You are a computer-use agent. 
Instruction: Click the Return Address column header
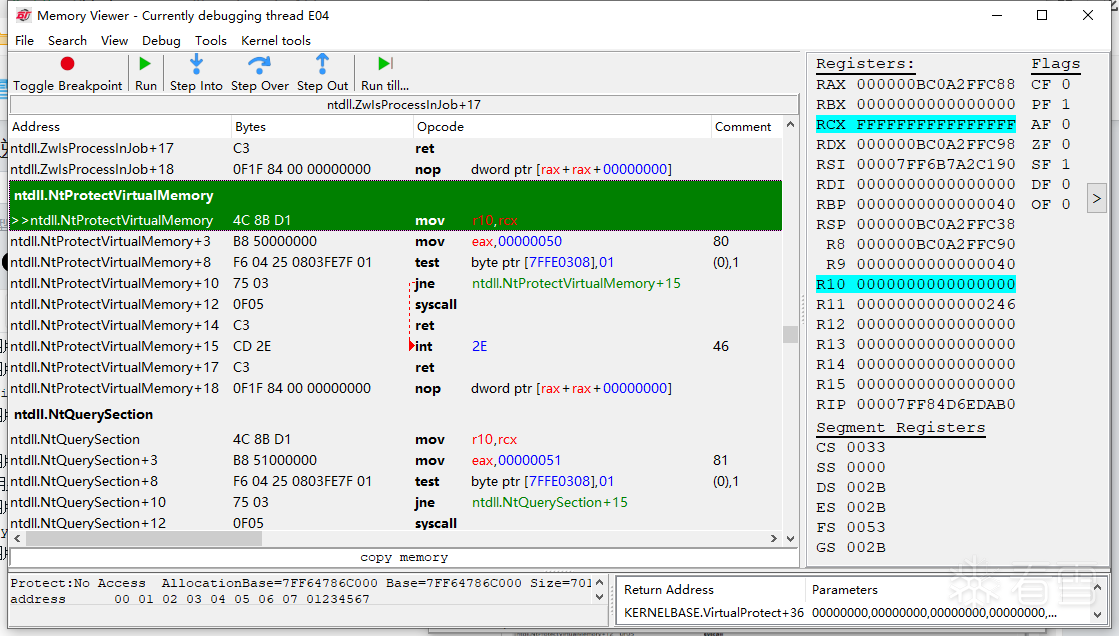point(711,590)
